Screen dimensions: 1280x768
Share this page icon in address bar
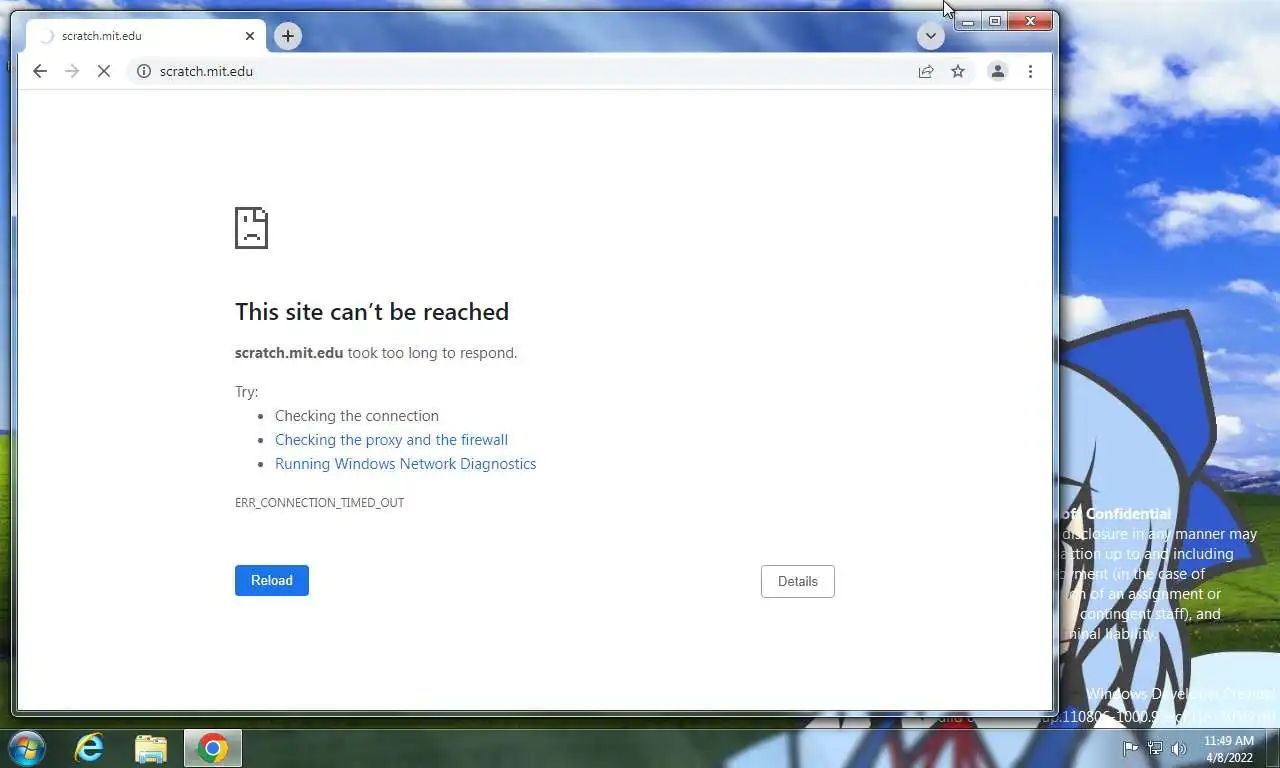(x=926, y=71)
